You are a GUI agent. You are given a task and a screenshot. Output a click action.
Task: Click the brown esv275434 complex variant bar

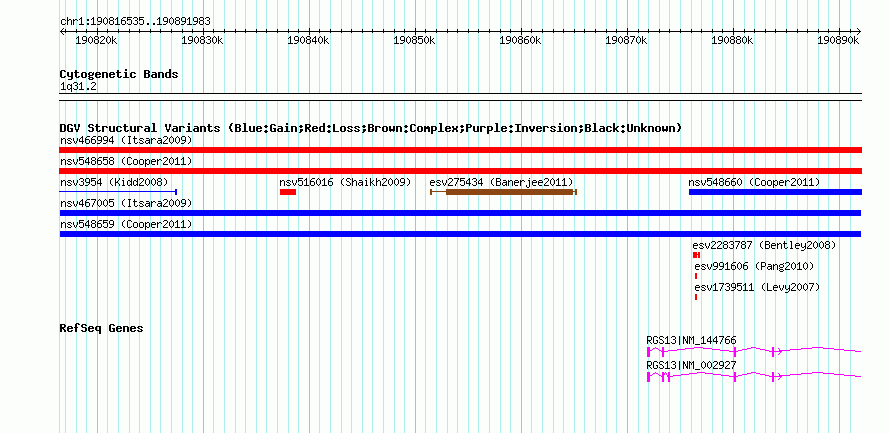tap(503, 192)
